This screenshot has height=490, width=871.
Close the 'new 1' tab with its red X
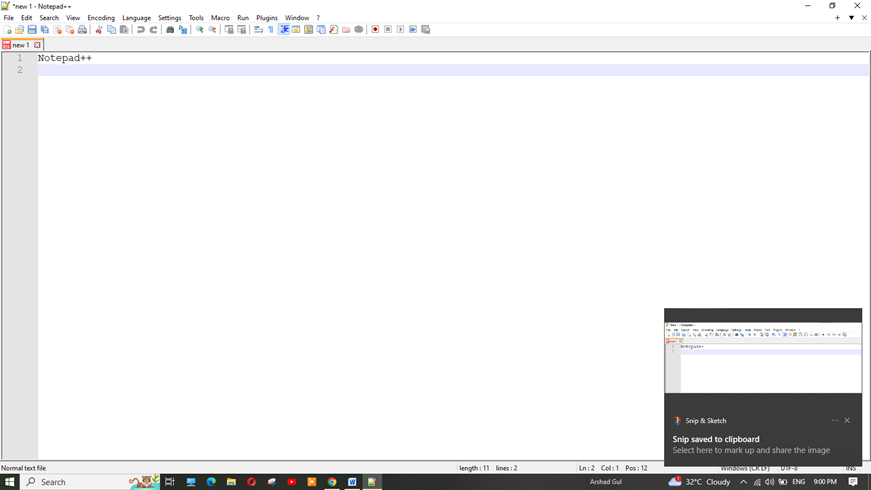point(37,45)
